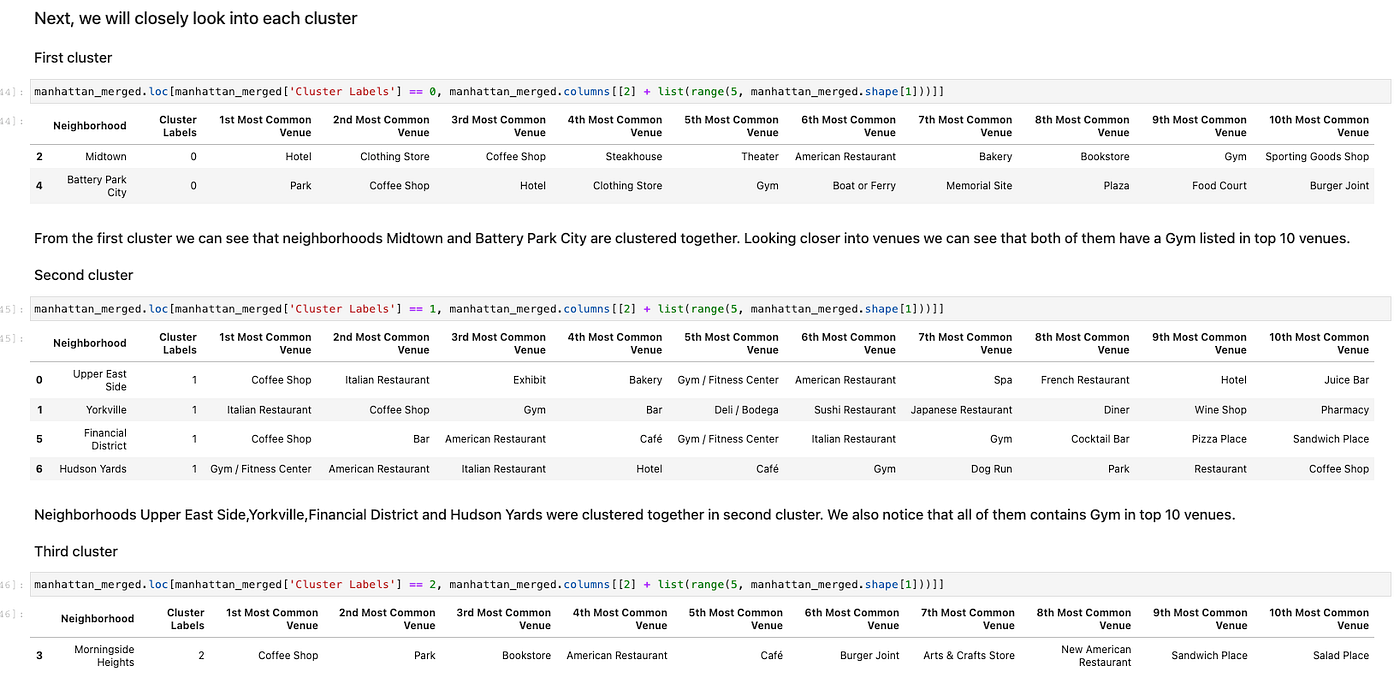Click the Deli / Bodega cell

(x=747, y=410)
